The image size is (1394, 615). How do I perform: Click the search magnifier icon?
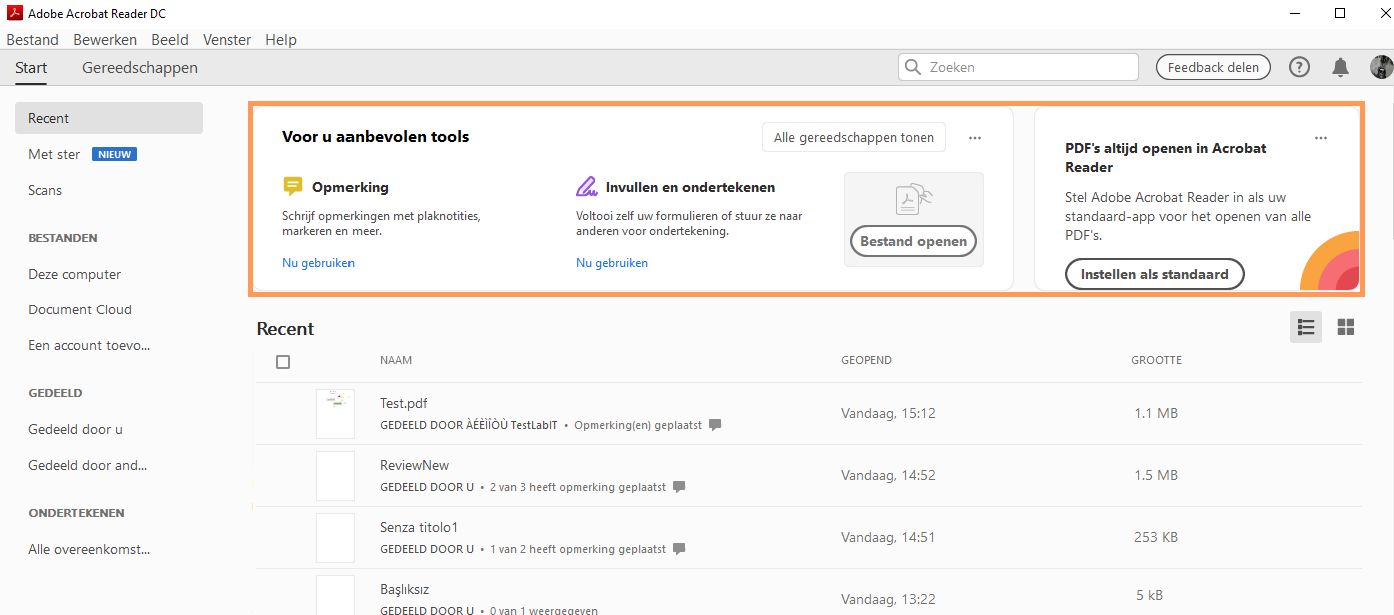point(912,67)
